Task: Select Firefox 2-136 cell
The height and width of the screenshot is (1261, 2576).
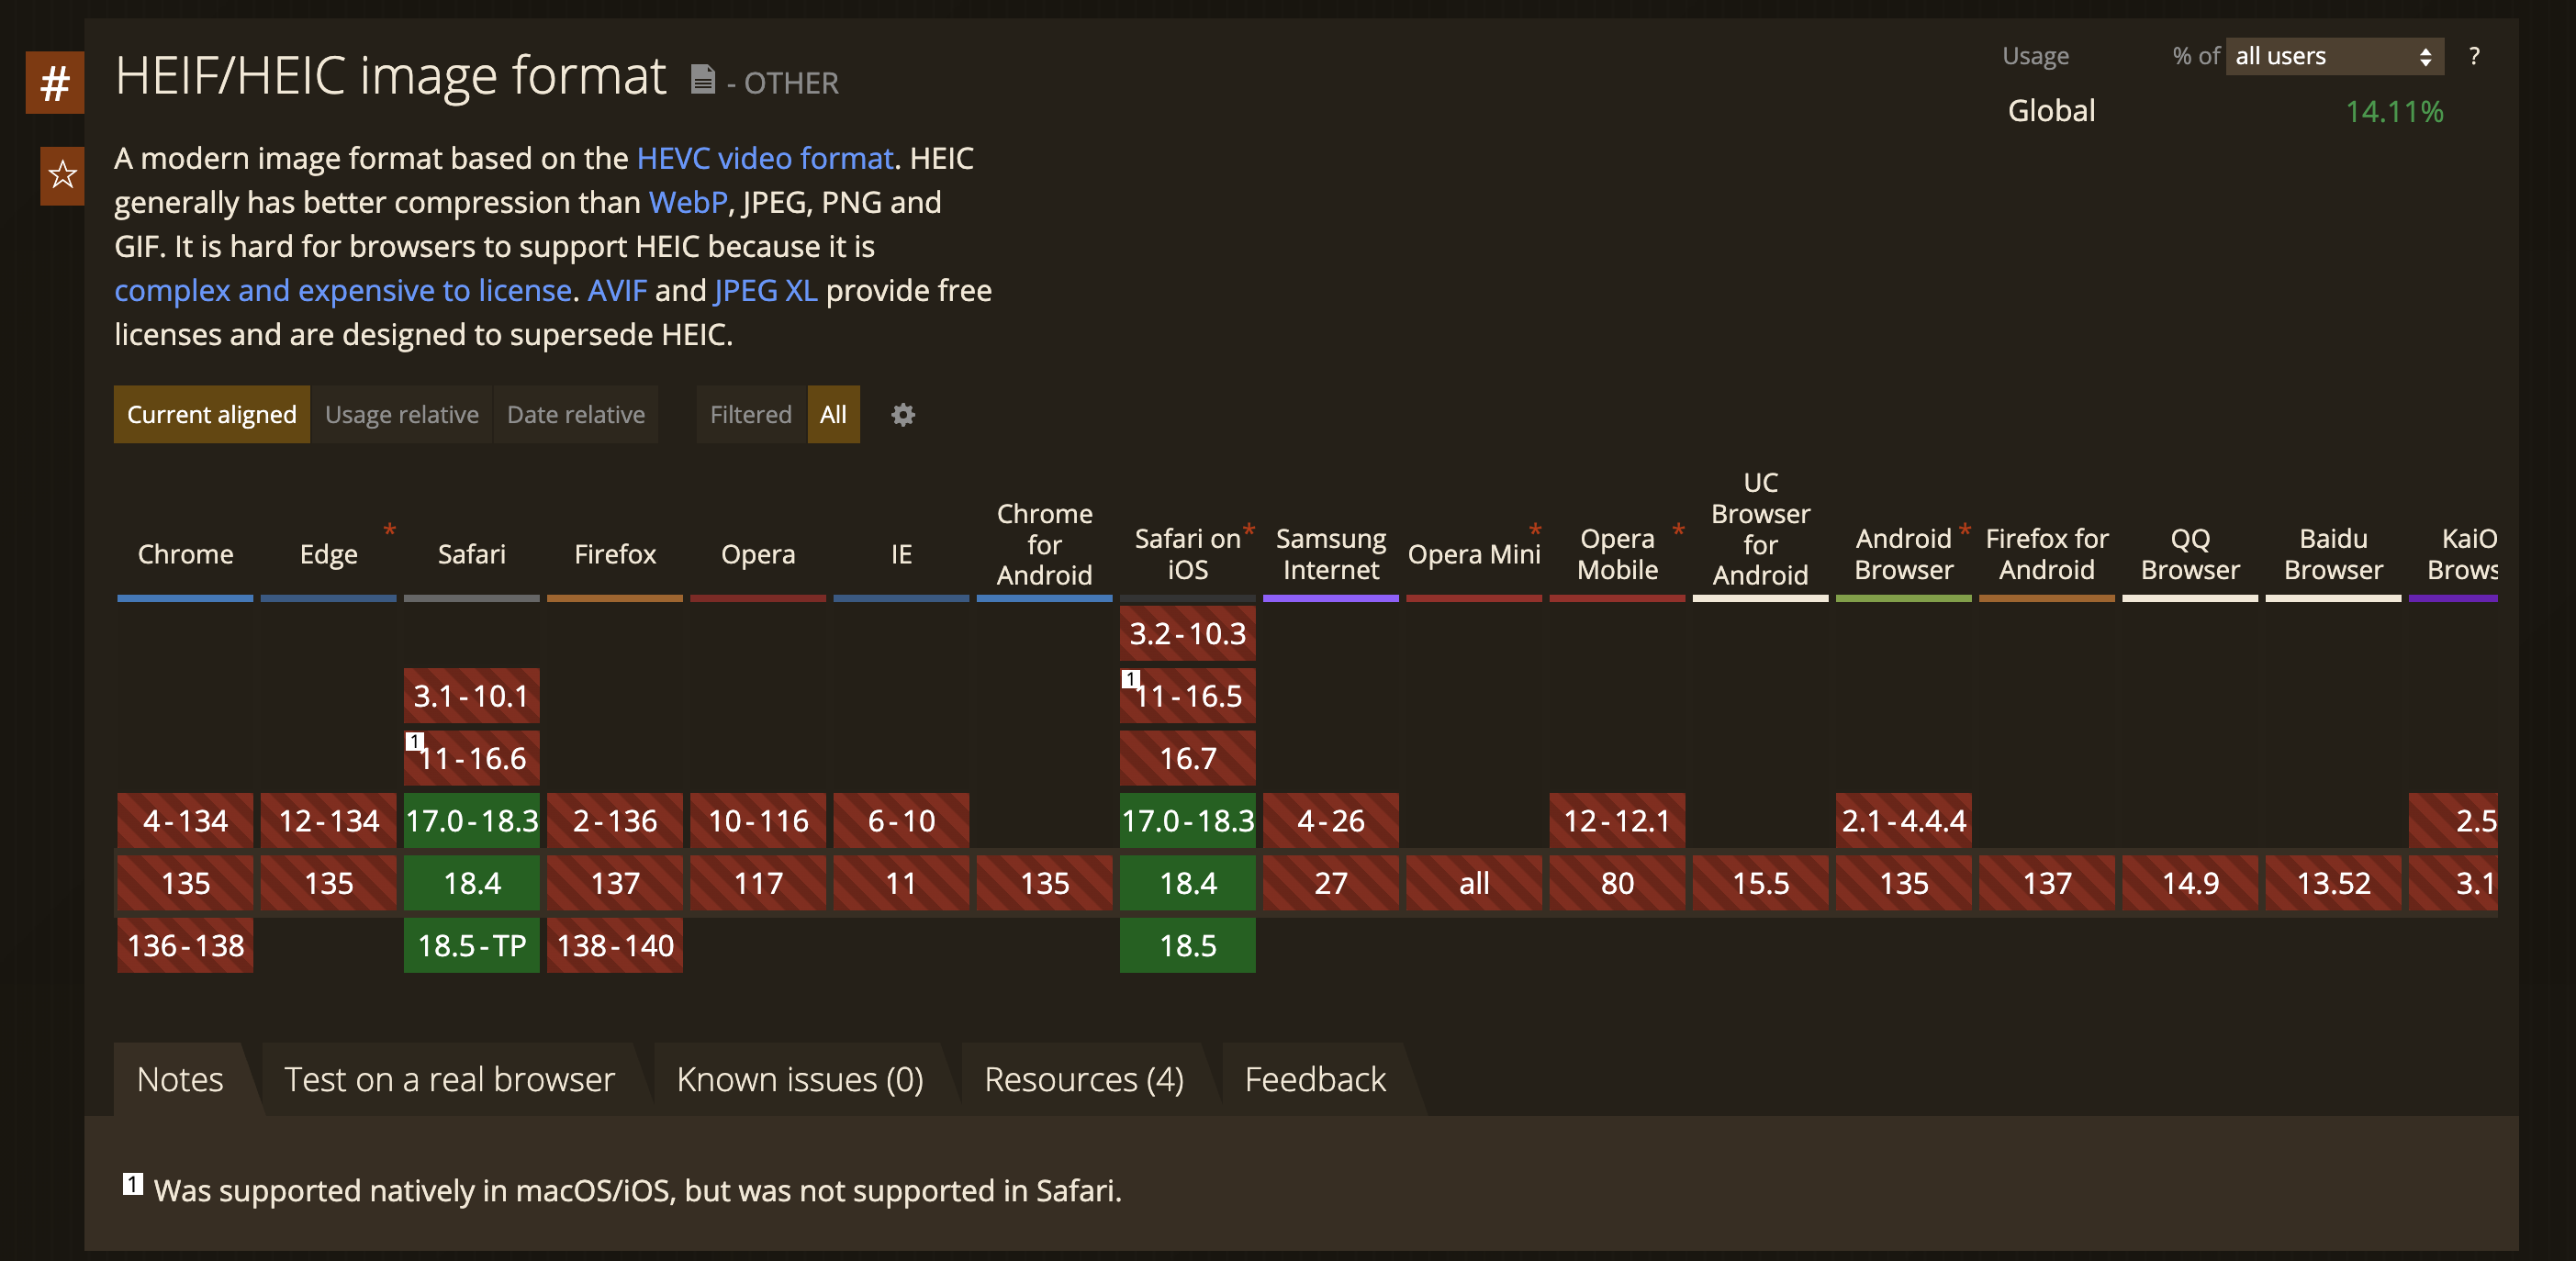Action: click(615, 821)
